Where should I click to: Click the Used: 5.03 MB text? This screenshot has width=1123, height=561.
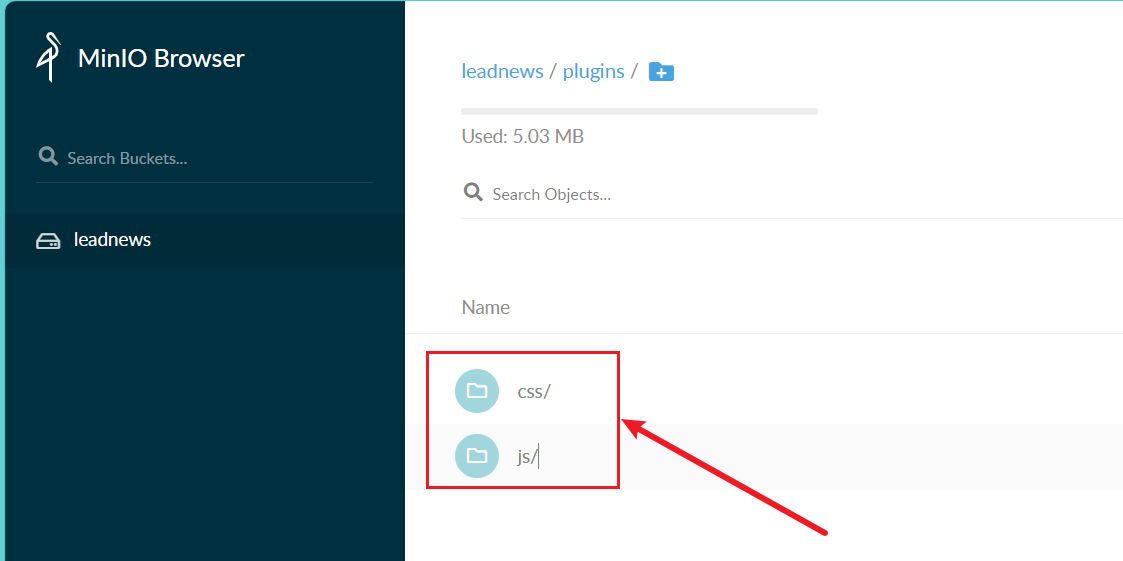[523, 136]
